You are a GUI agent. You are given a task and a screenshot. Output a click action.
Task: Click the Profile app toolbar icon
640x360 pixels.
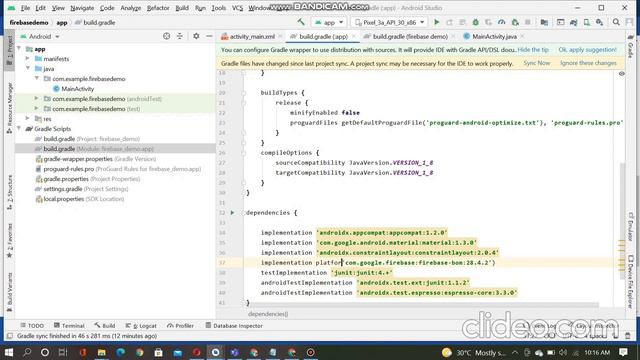pos(502,22)
